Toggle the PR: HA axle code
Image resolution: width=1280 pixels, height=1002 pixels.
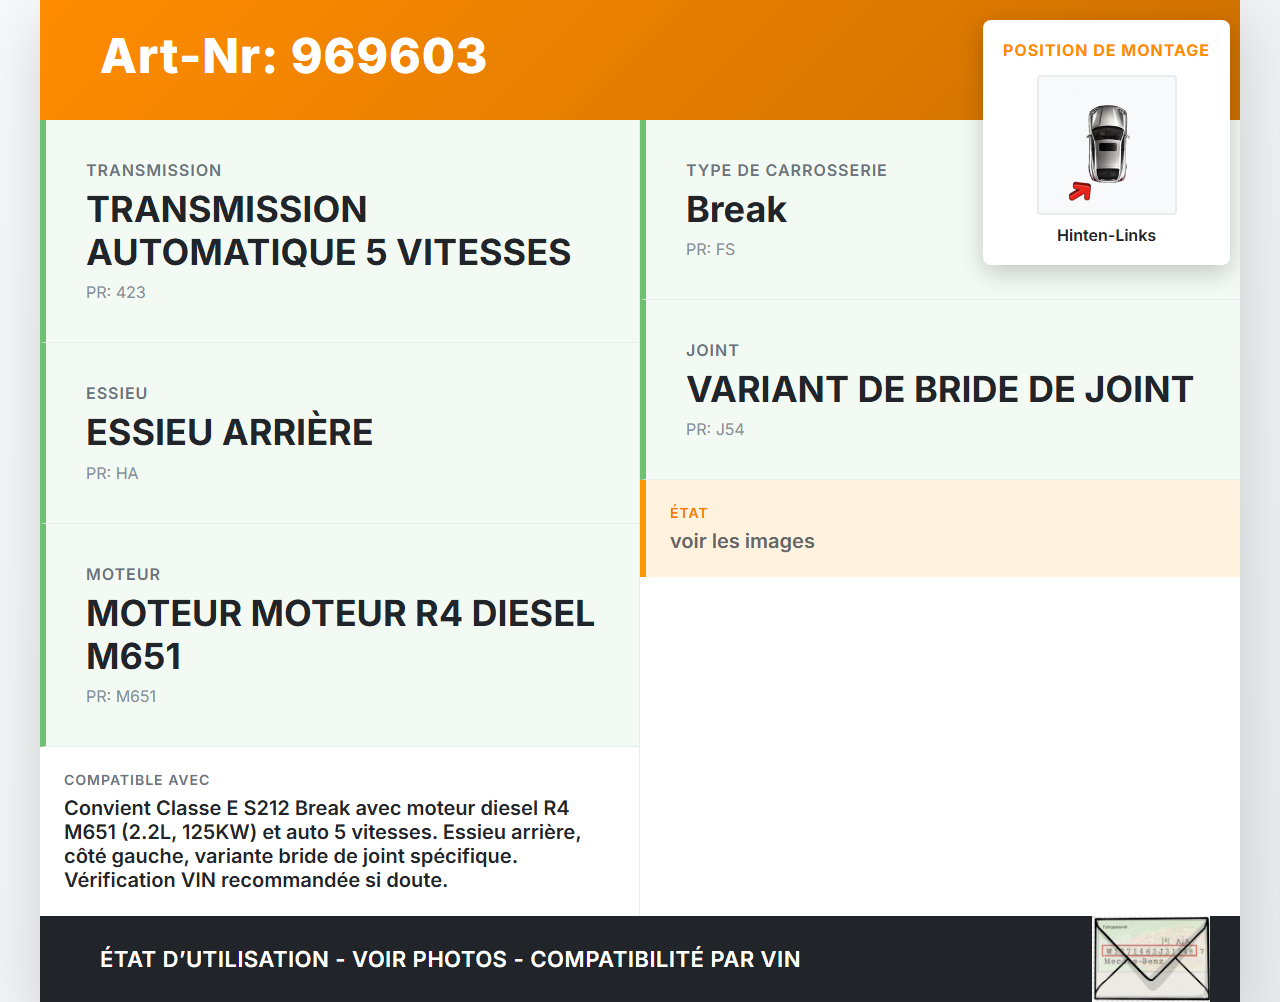pyautogui.click(x=112, y=472)
